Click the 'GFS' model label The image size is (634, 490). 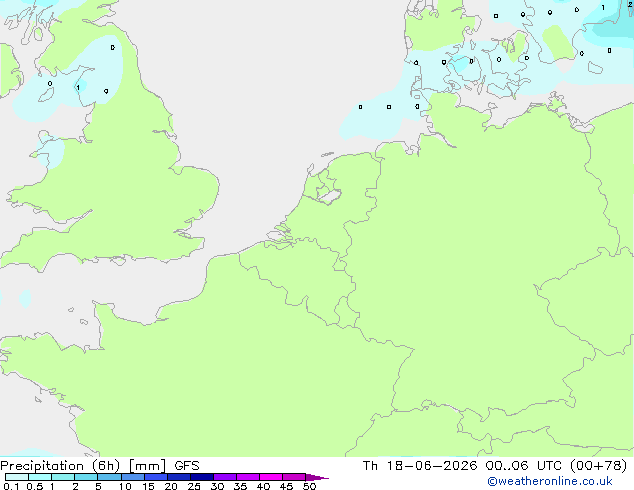click(187, 466)
